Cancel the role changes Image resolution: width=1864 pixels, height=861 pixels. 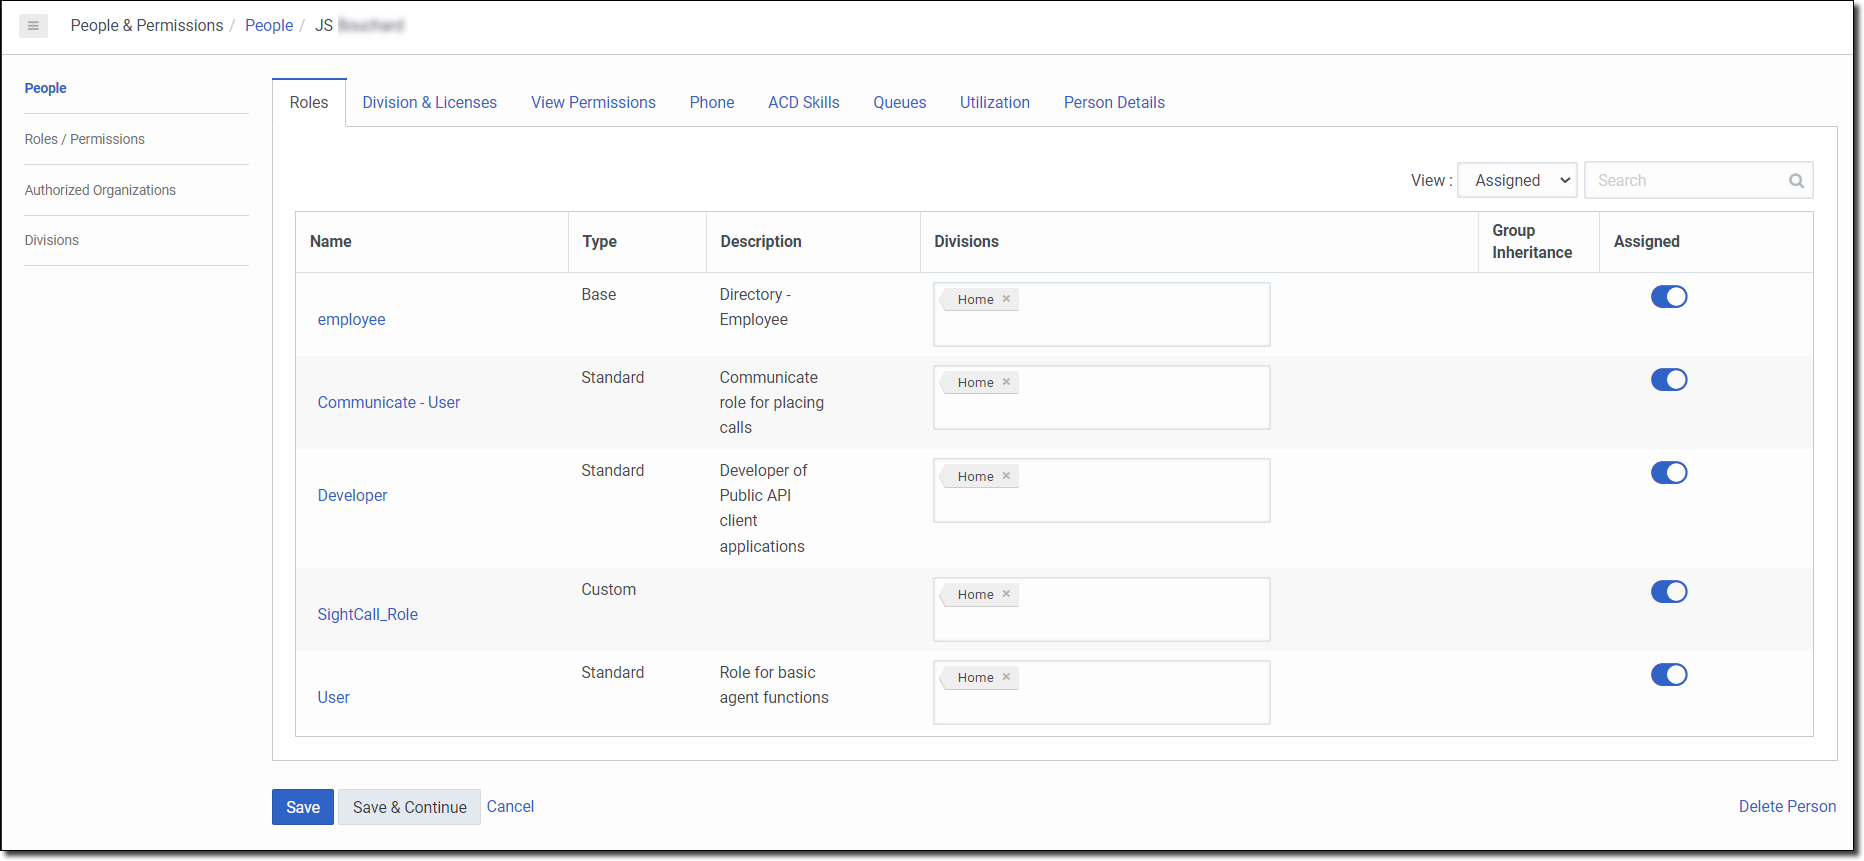pos(510,807)
